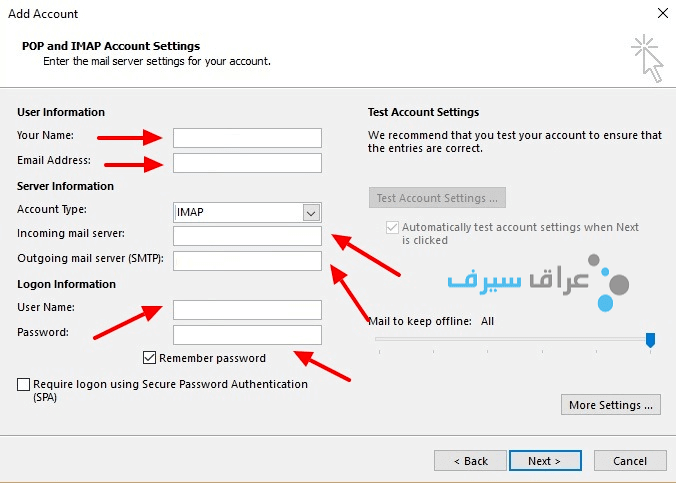Screen dimensions: 676x483
Task: Close the Add Account window
Action: tap(663, 13)
